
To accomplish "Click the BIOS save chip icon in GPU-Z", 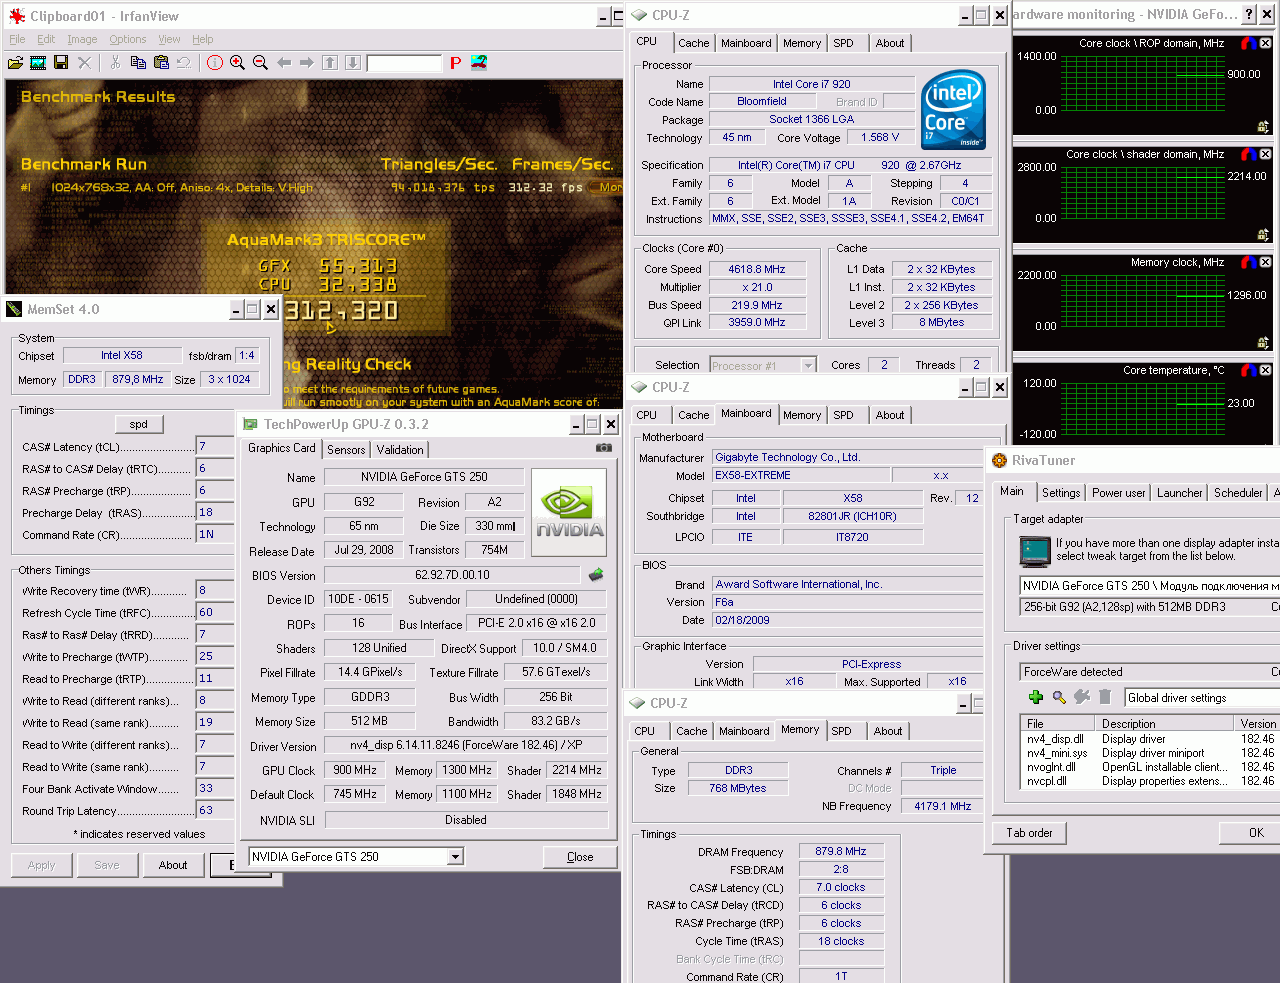I will [x=596, y=575].
